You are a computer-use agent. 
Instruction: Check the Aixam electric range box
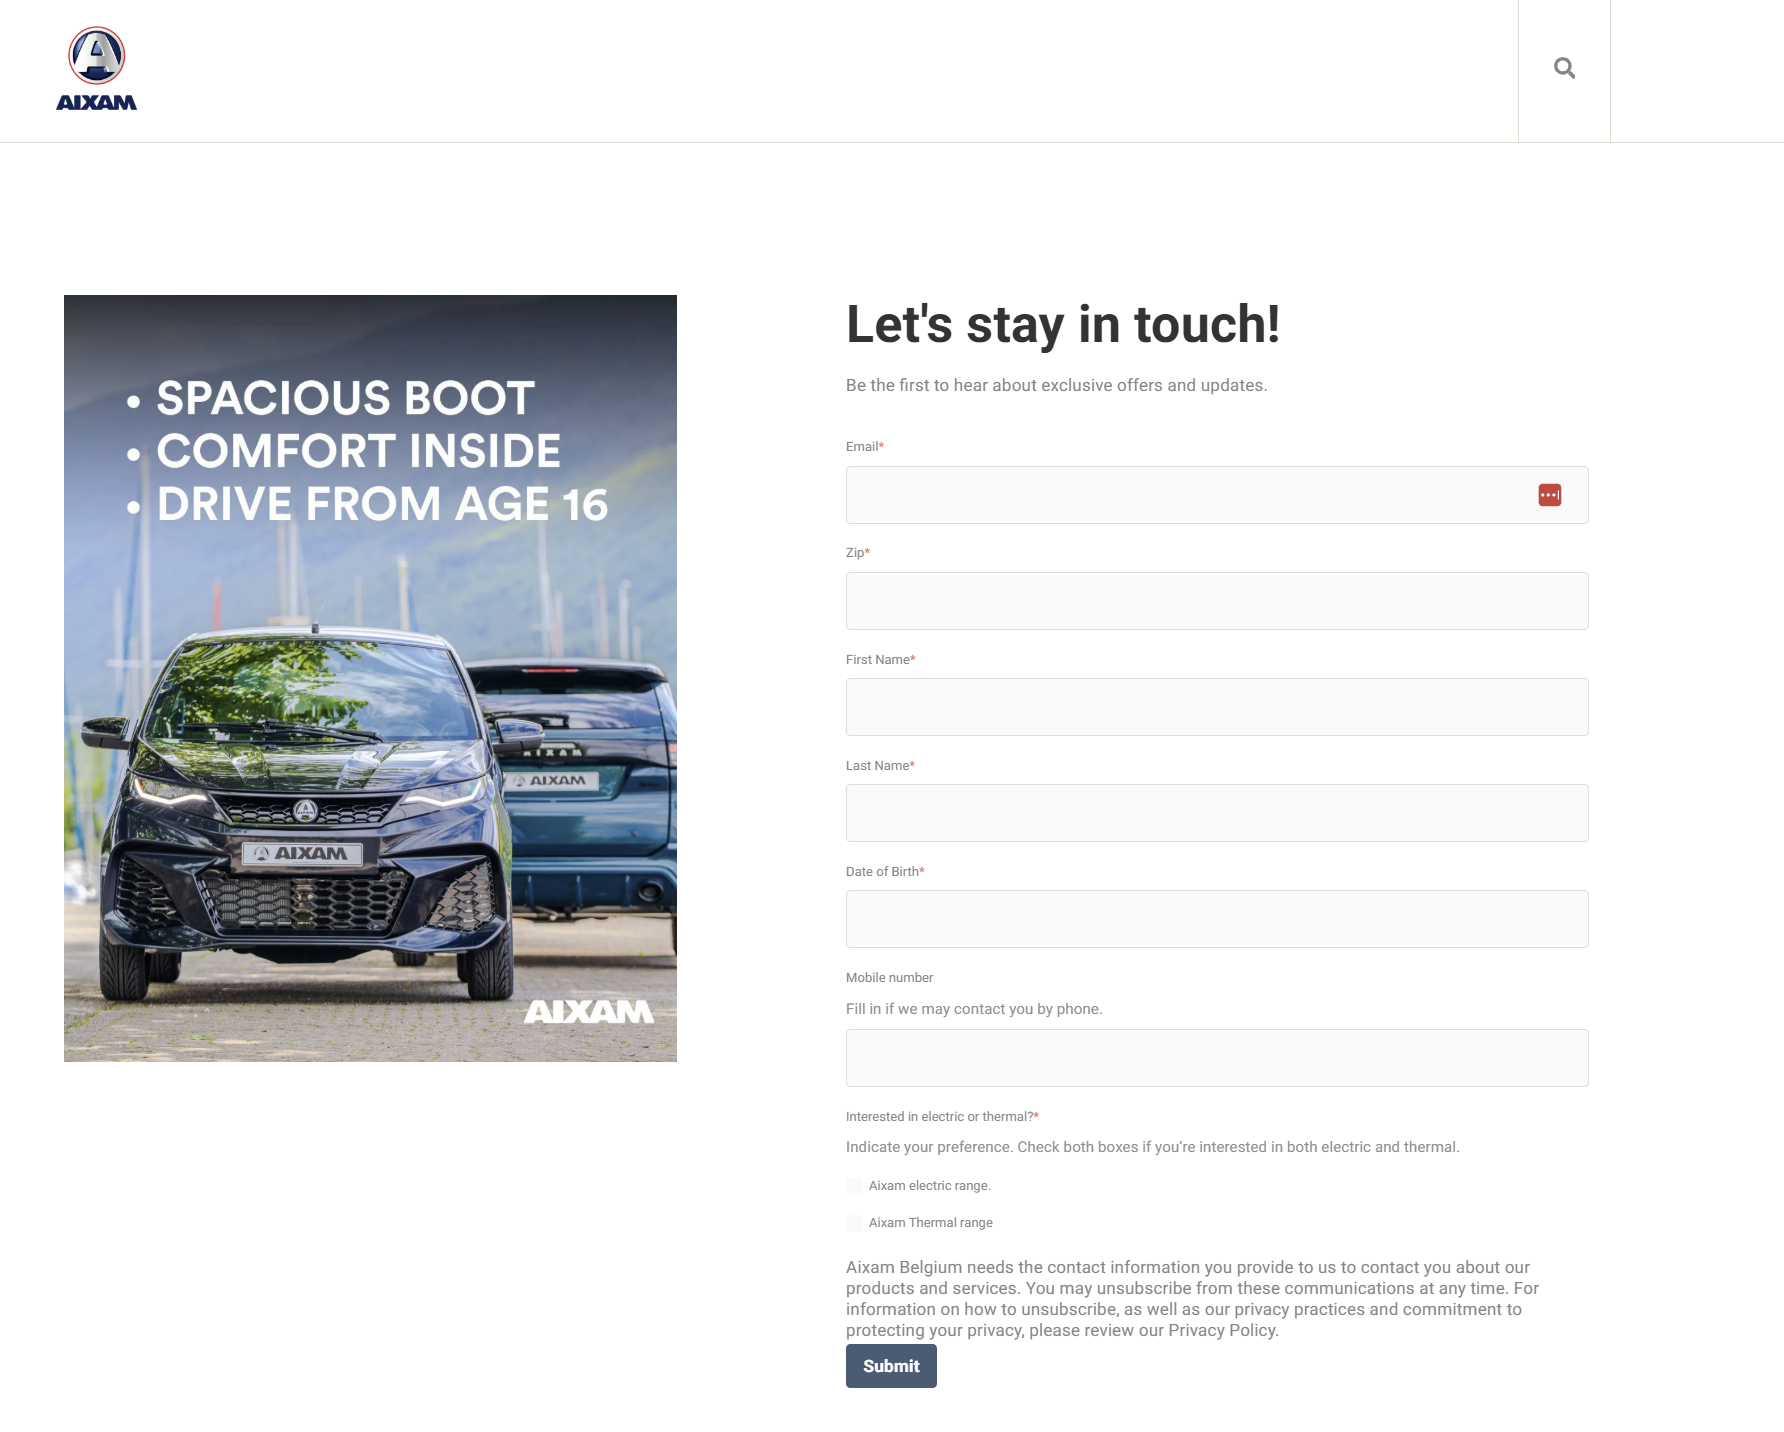click(x=854, y=1186)
